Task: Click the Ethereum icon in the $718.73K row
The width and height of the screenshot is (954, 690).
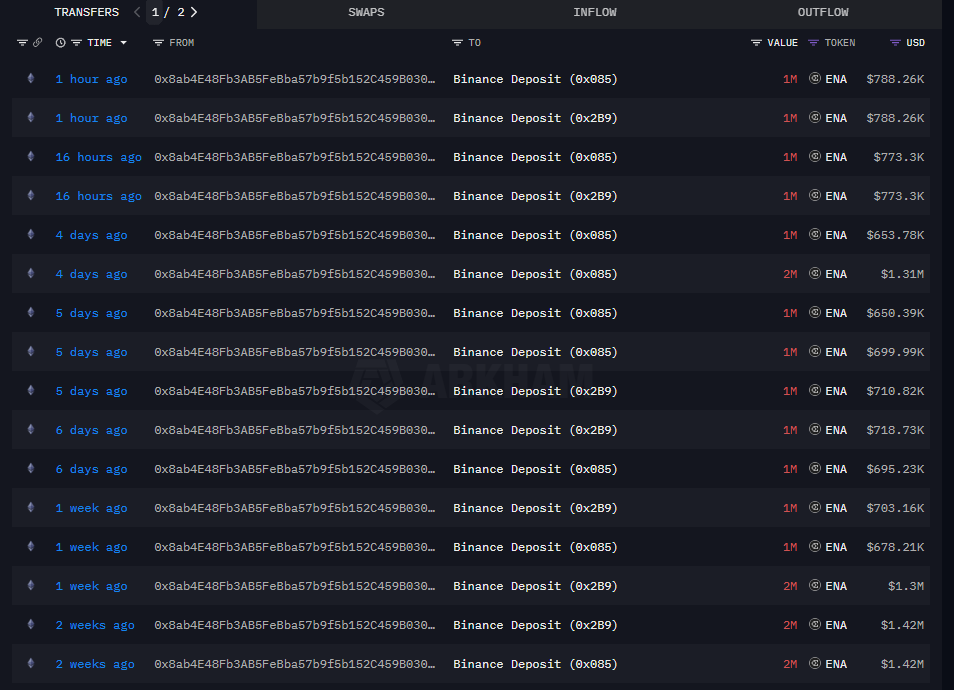Action: (31, 429)
